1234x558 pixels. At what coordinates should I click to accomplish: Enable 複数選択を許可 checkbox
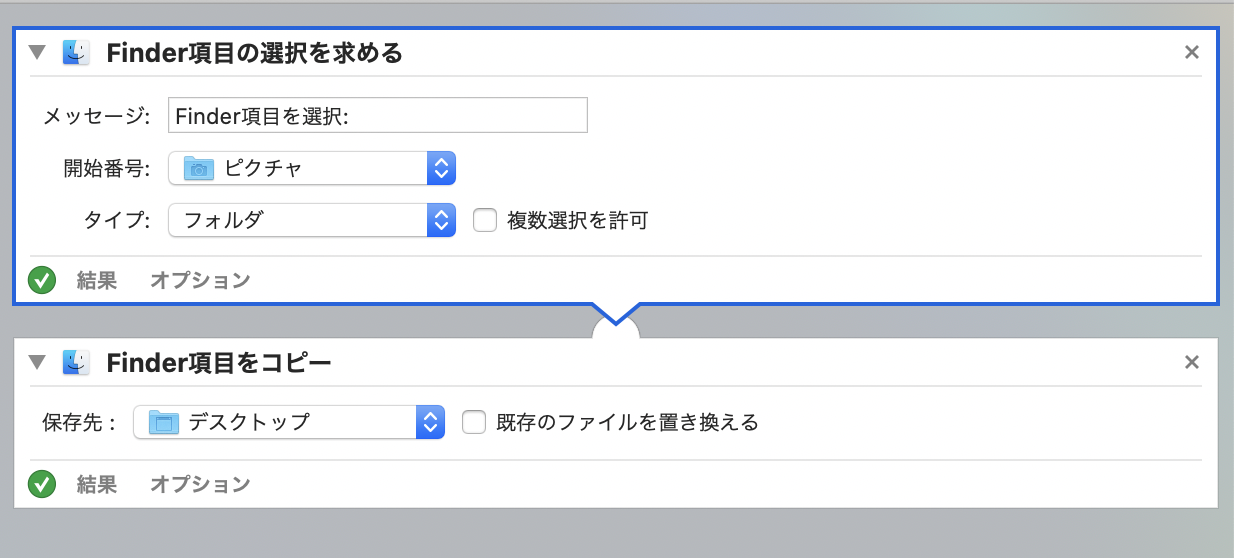pyautogui.click(x=485, y=220)
